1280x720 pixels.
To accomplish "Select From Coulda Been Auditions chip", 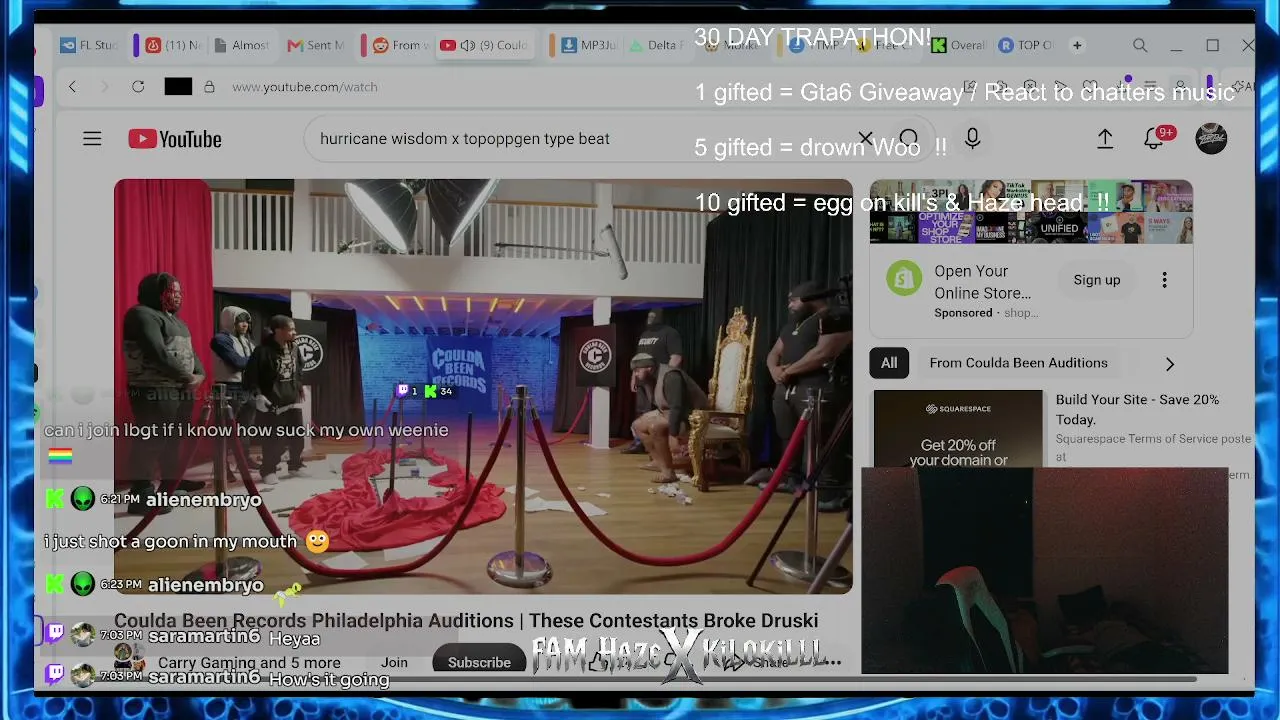I will coord(1018,363).
